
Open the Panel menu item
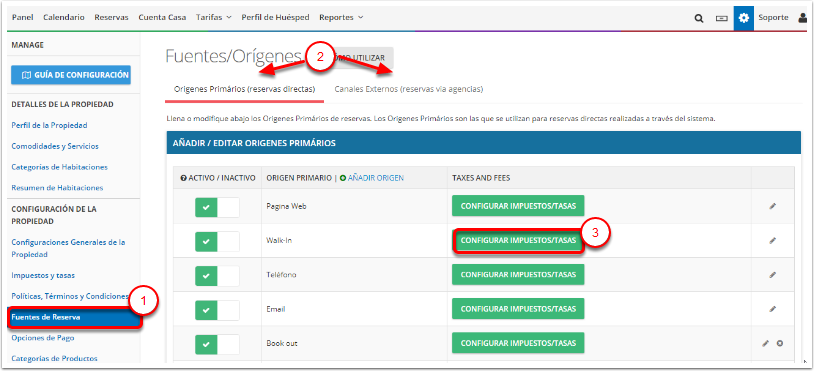point(22,17)
